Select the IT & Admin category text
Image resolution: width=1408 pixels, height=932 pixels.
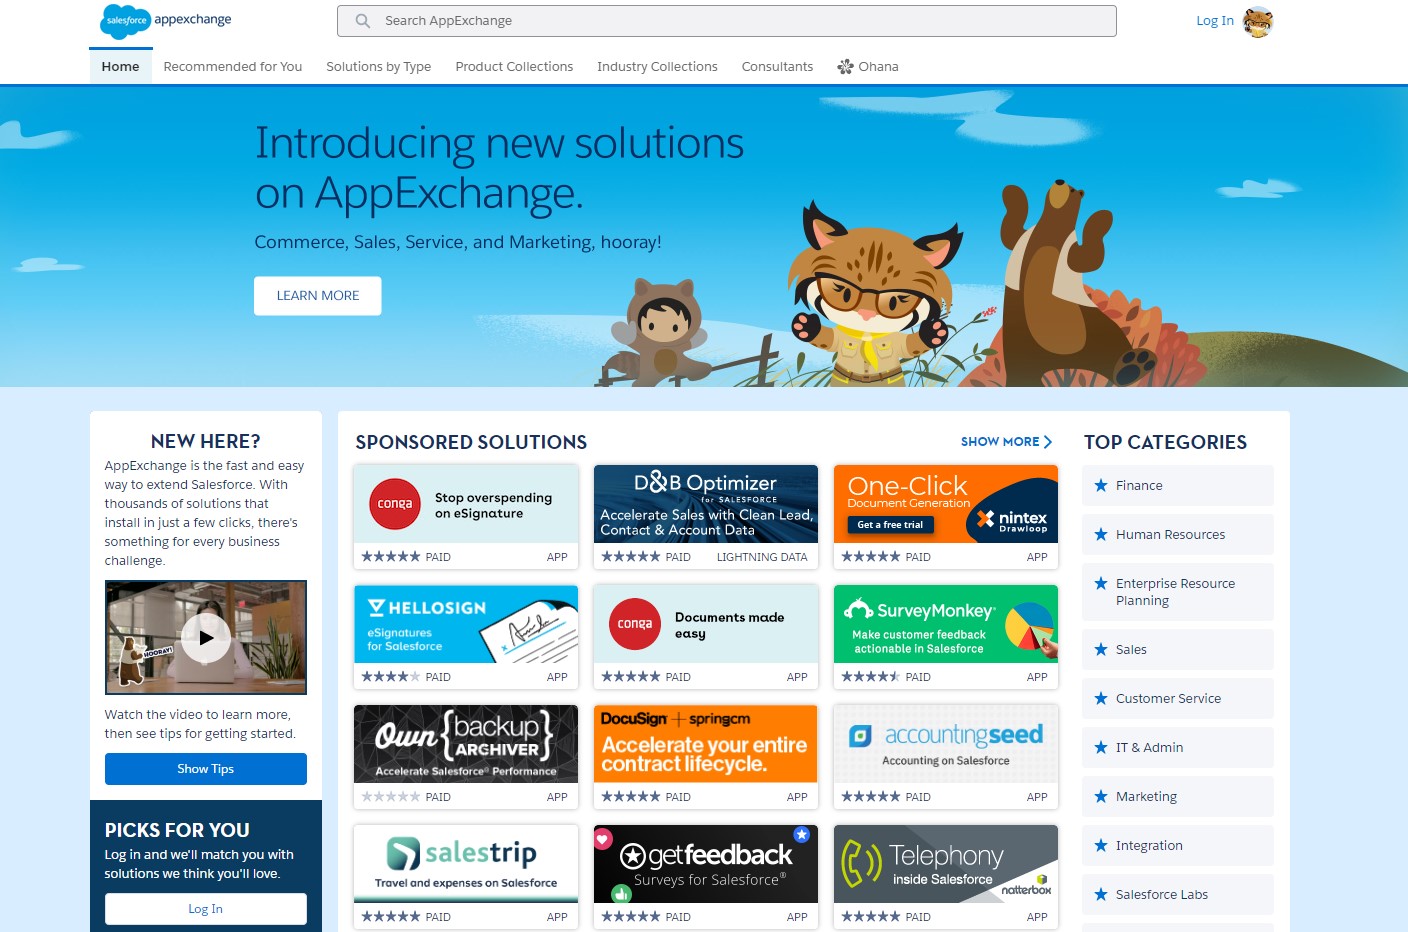1149,747
